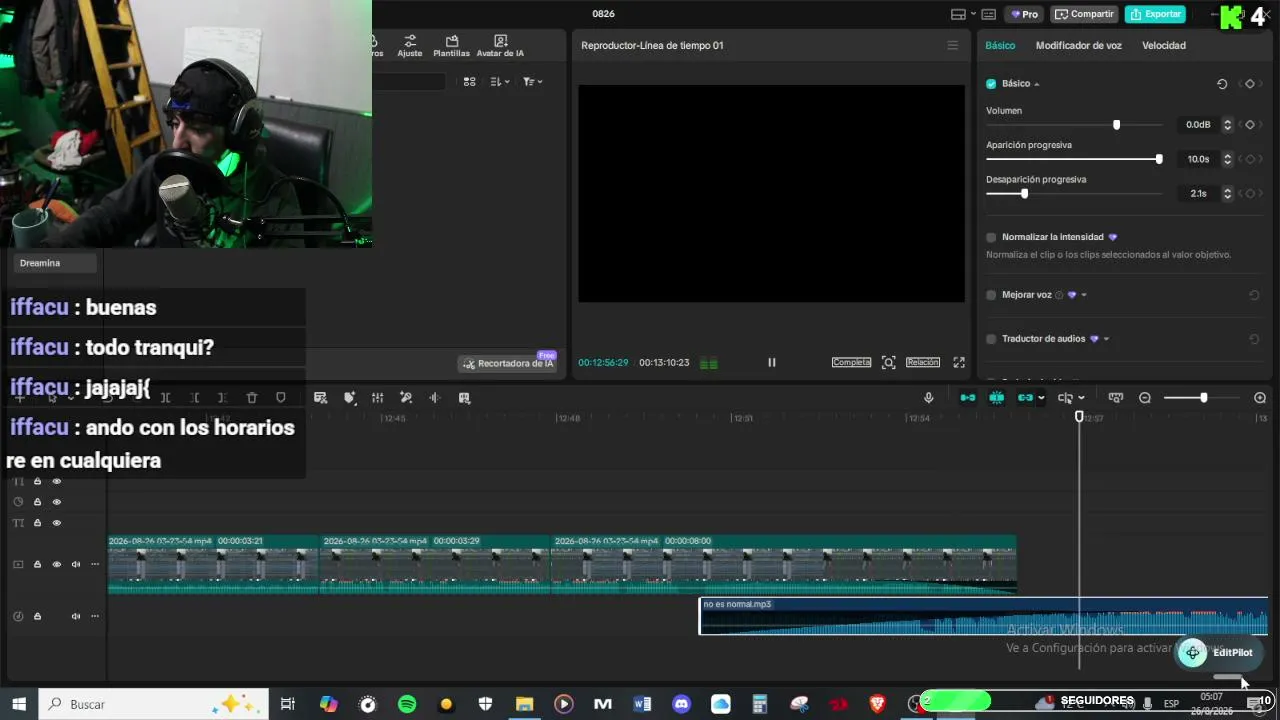Expand the Mejorar voz options arrow
This screenshot has height=720, width=1280.
coord(1084,295)
